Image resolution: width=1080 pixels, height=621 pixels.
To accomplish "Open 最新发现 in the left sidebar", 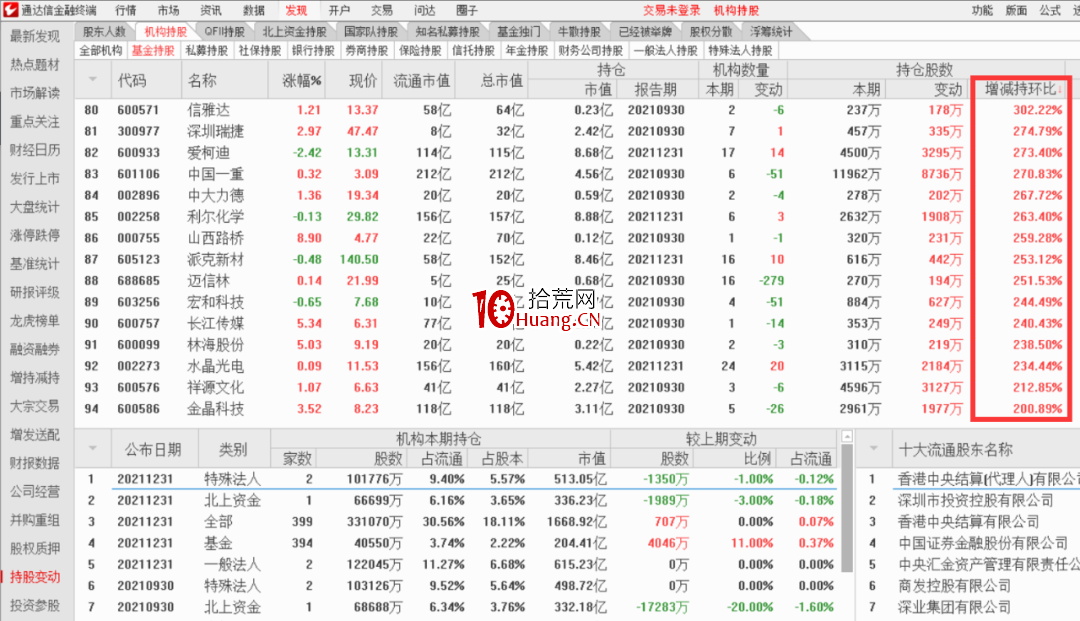I will point(35,36).
